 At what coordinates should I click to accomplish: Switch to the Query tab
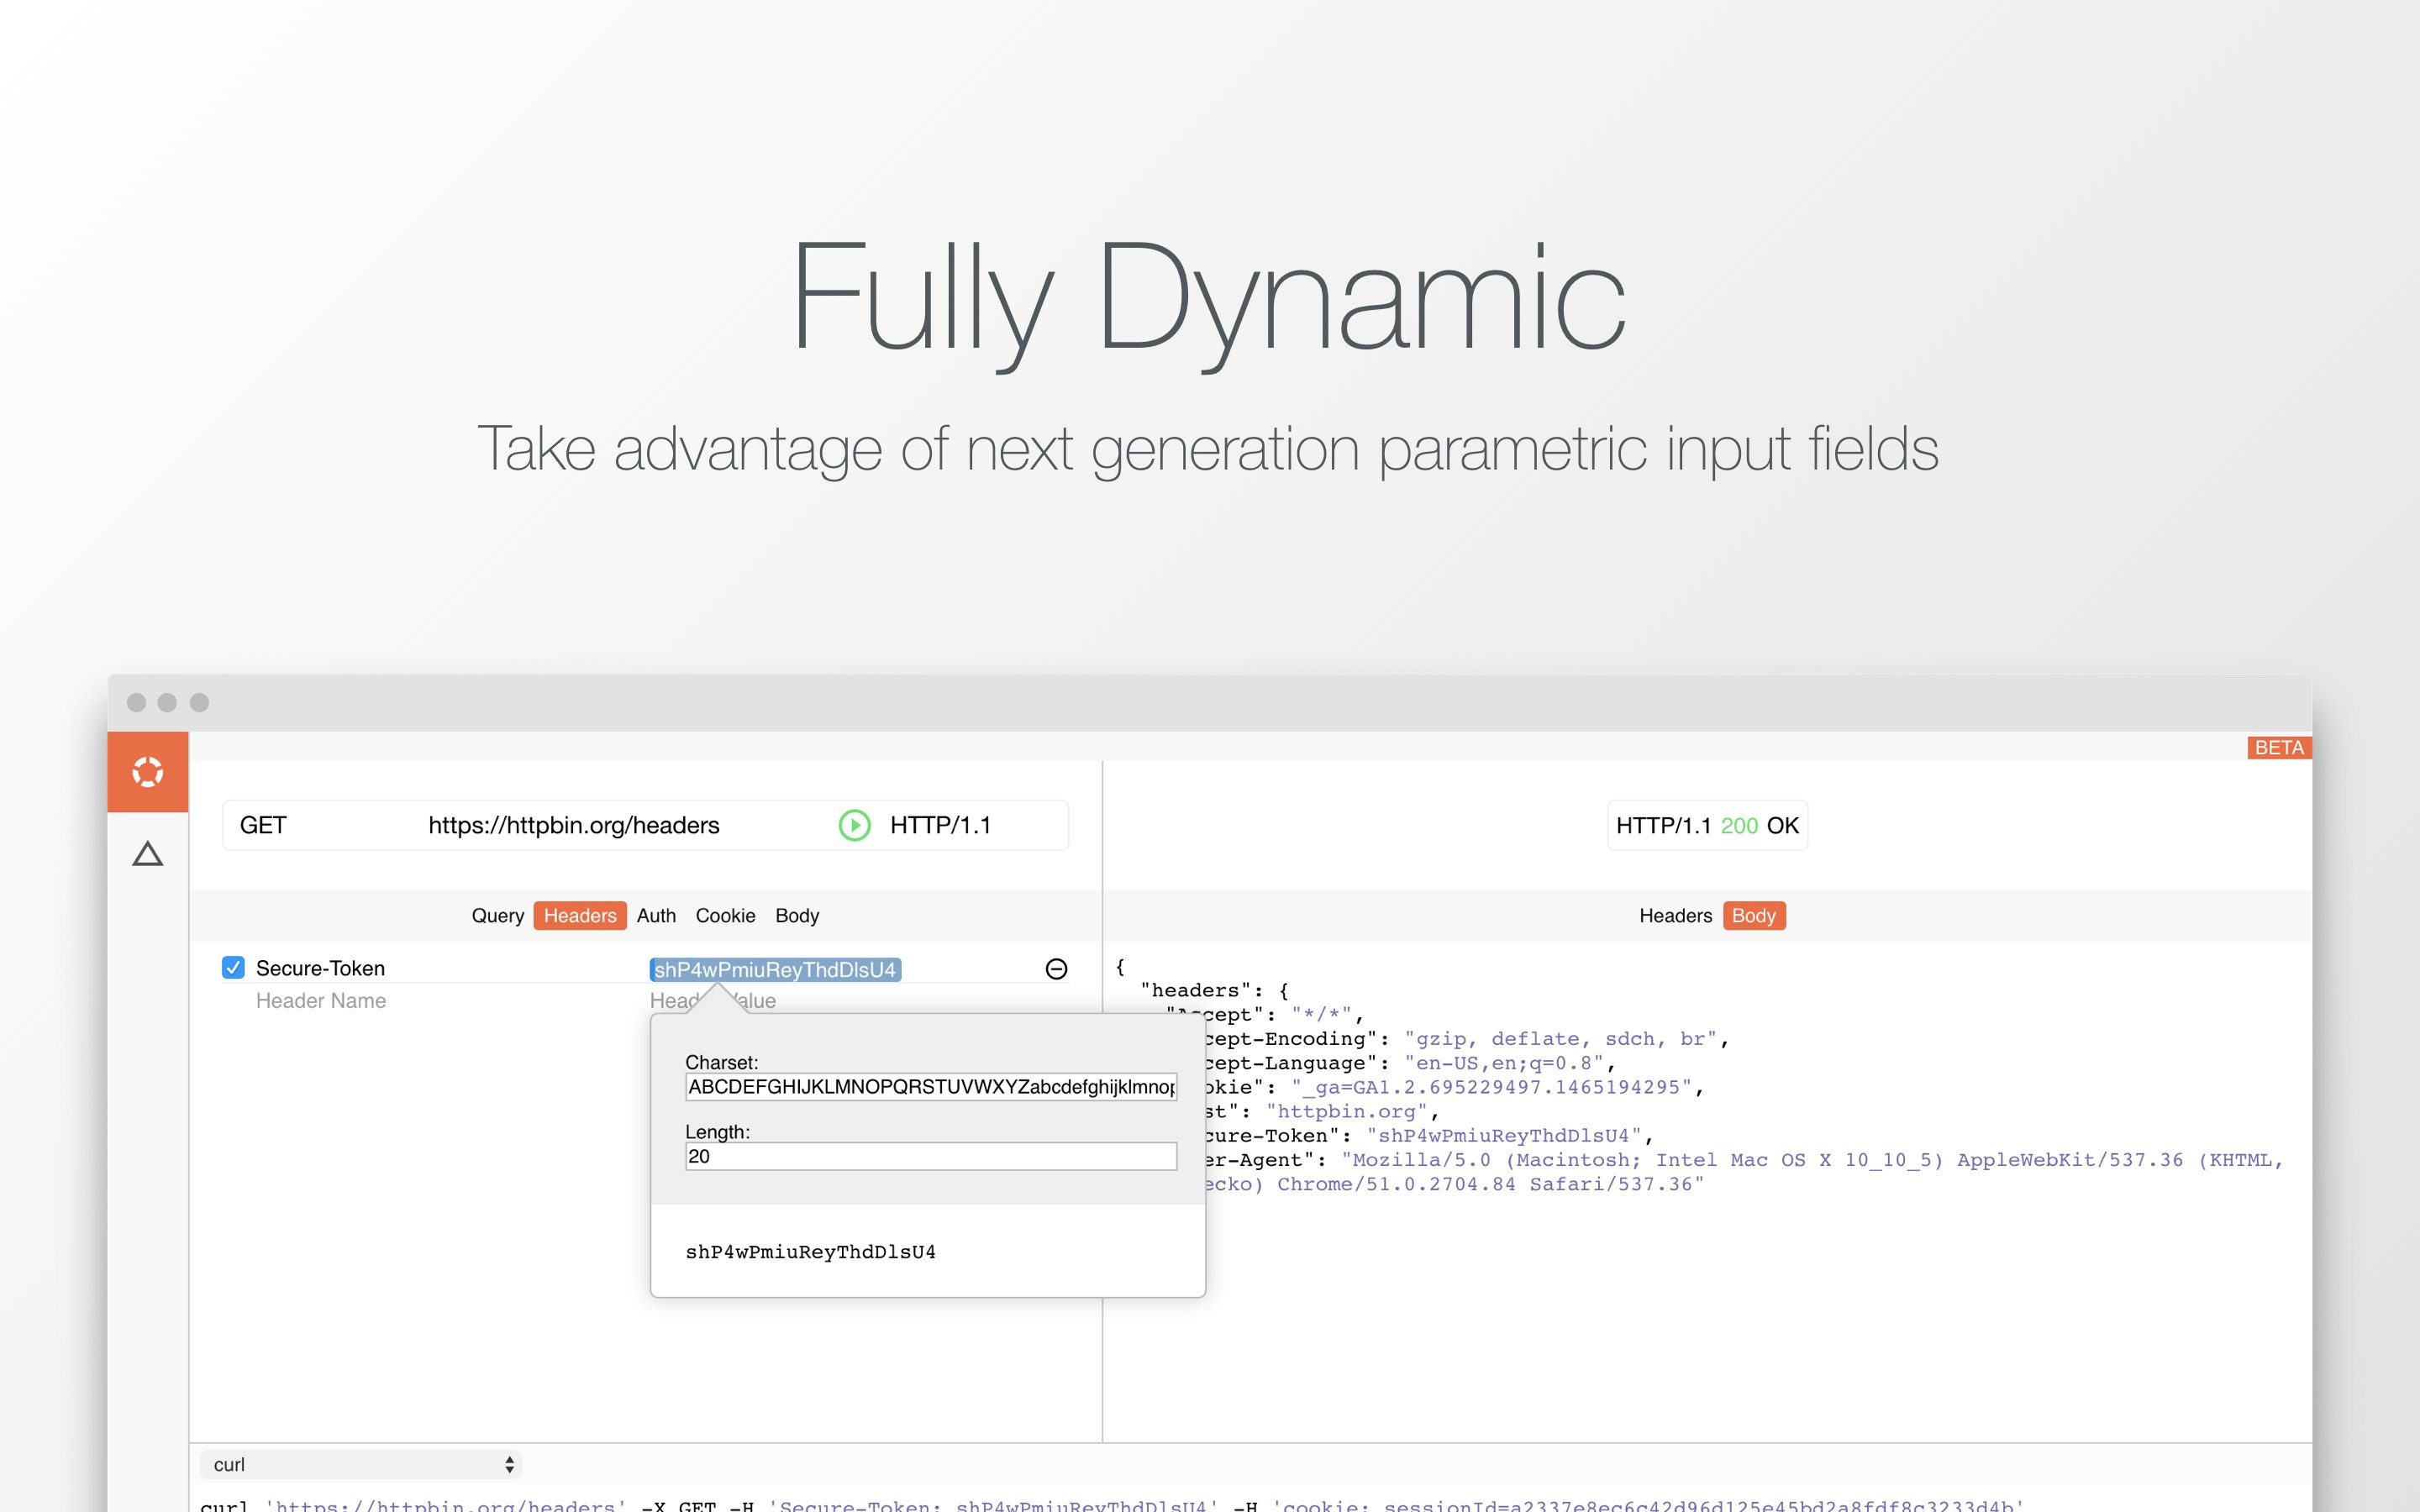pyautogui.click(x=497, y=915)
